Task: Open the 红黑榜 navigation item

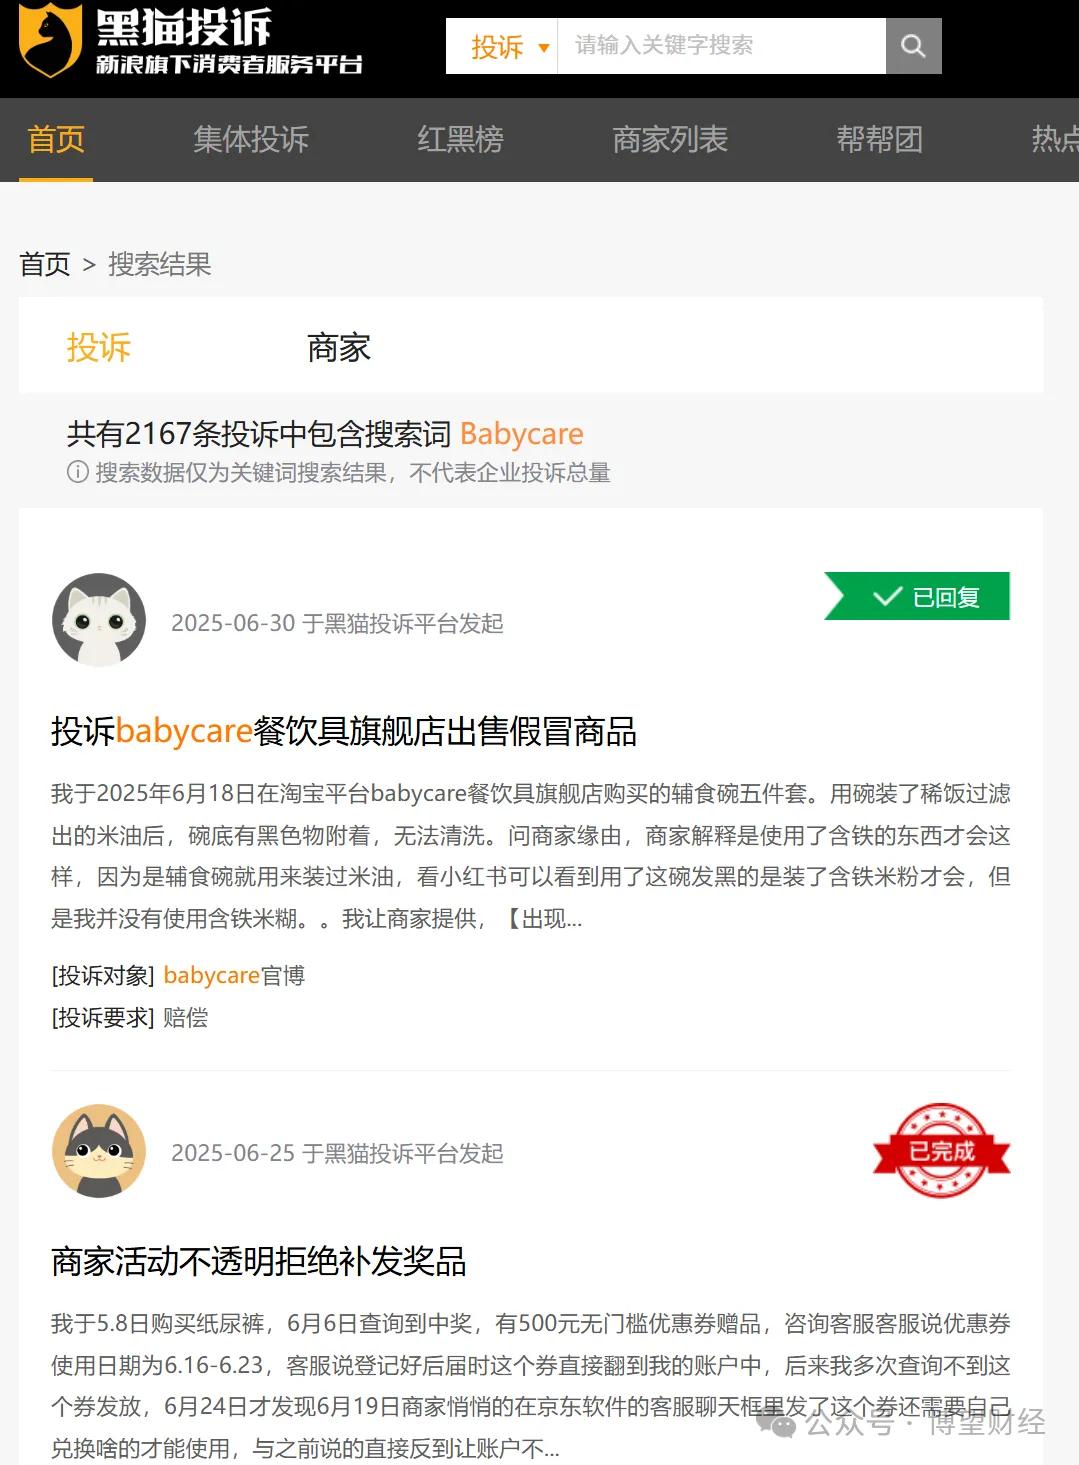Action: click(460, 140)
